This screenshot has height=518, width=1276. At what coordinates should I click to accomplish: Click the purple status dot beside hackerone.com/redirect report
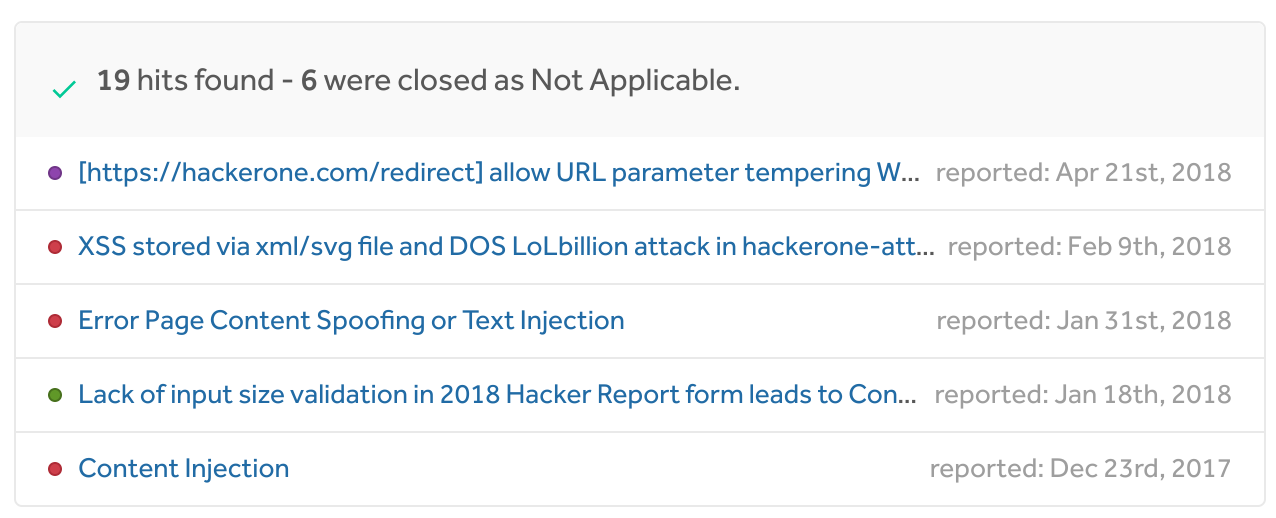(x=55, y=173)
